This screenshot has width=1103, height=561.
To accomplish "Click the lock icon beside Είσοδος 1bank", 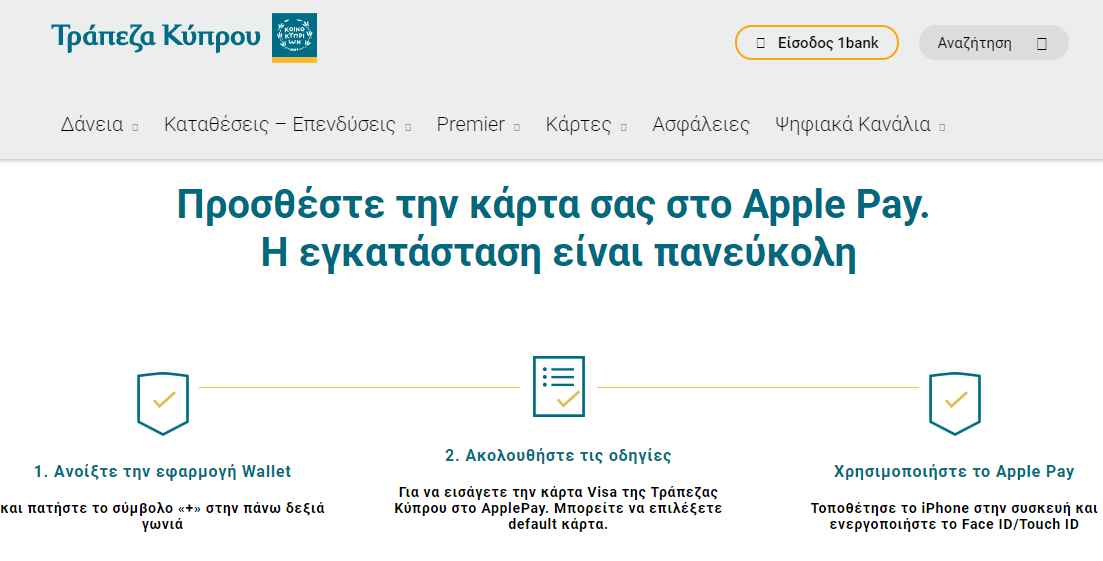I will pos(760,43).
